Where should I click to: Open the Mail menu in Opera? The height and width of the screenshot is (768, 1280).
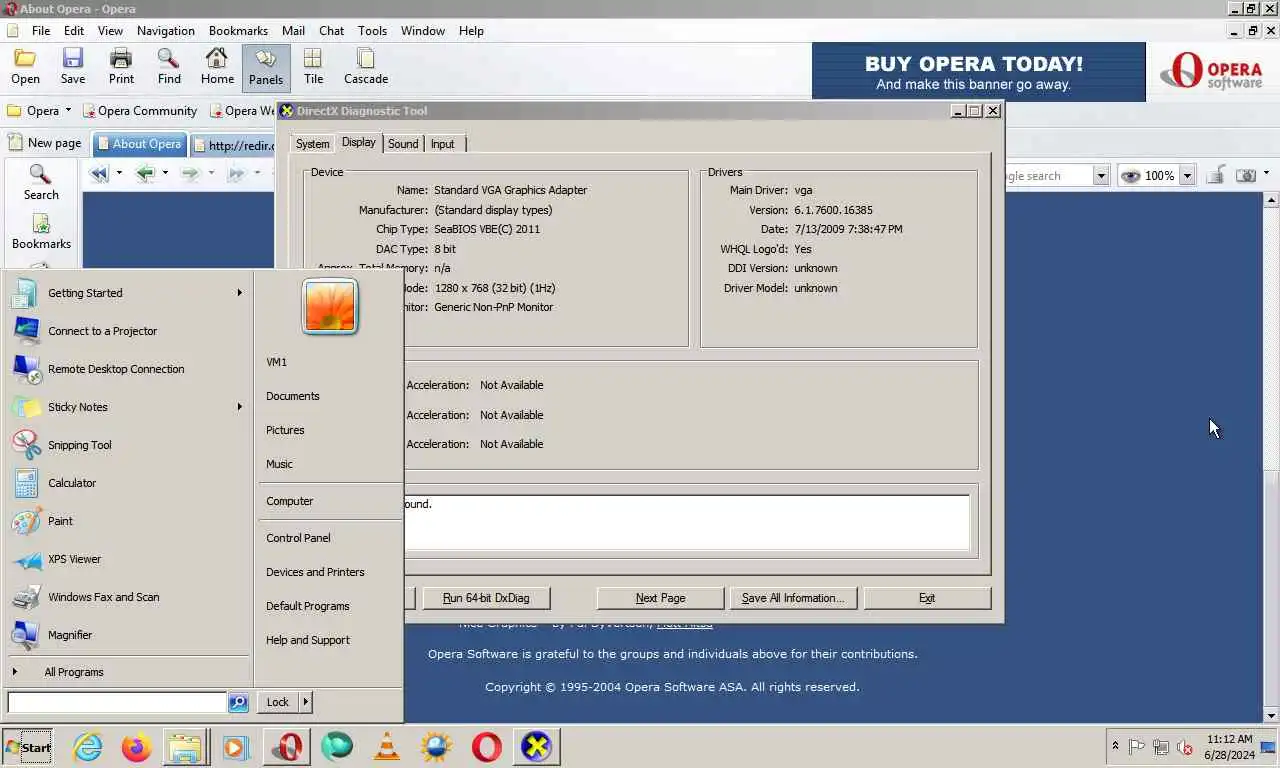293,31
